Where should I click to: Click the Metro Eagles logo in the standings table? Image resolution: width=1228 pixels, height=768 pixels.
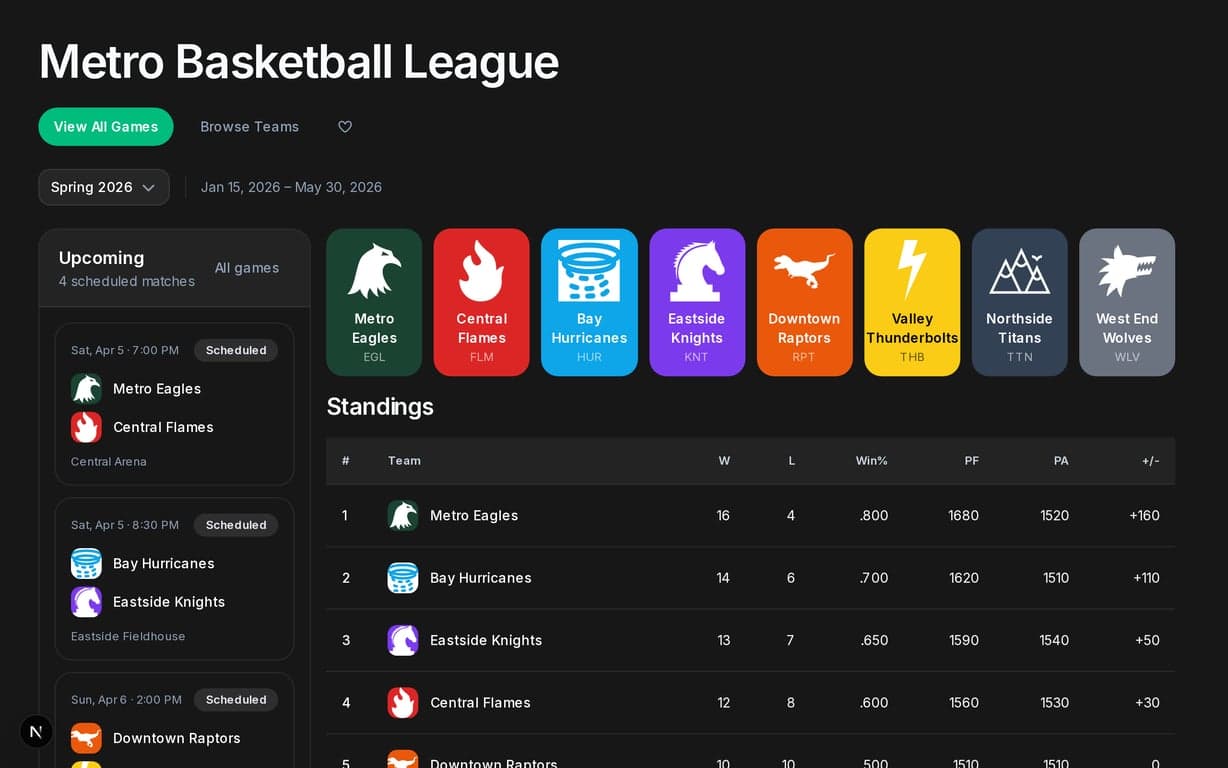[x=403, y=515]
